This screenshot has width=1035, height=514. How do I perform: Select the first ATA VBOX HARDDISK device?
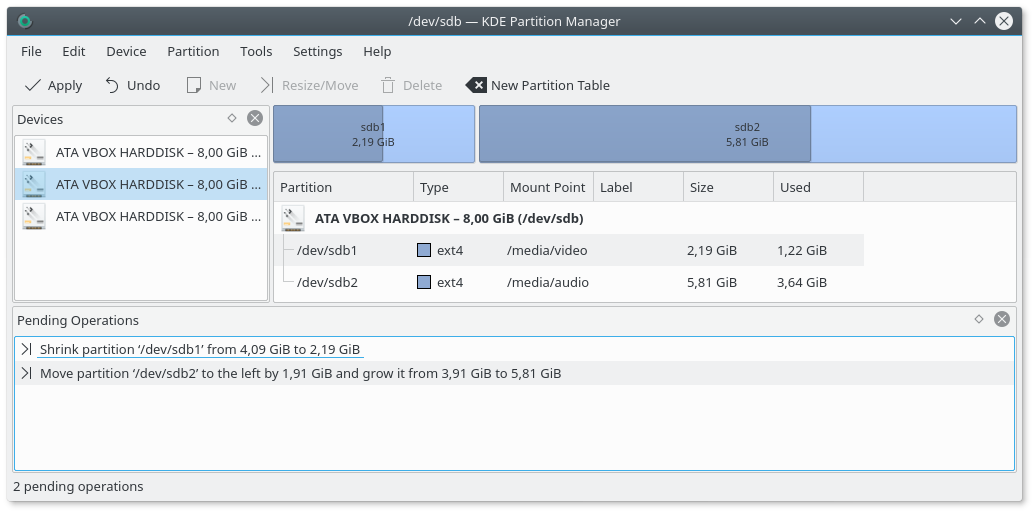pos(141,152)
